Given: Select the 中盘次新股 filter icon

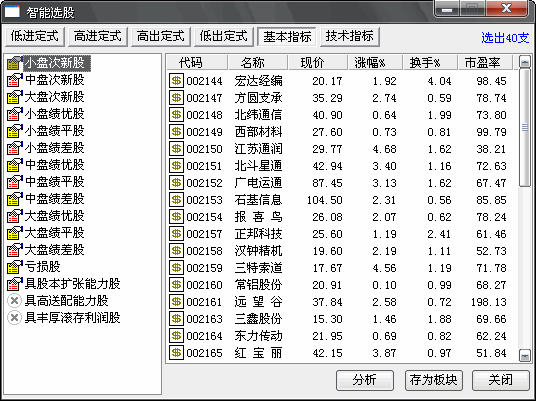Looking at the screenshot, I should pyautogui.click(x=15, y=80).
